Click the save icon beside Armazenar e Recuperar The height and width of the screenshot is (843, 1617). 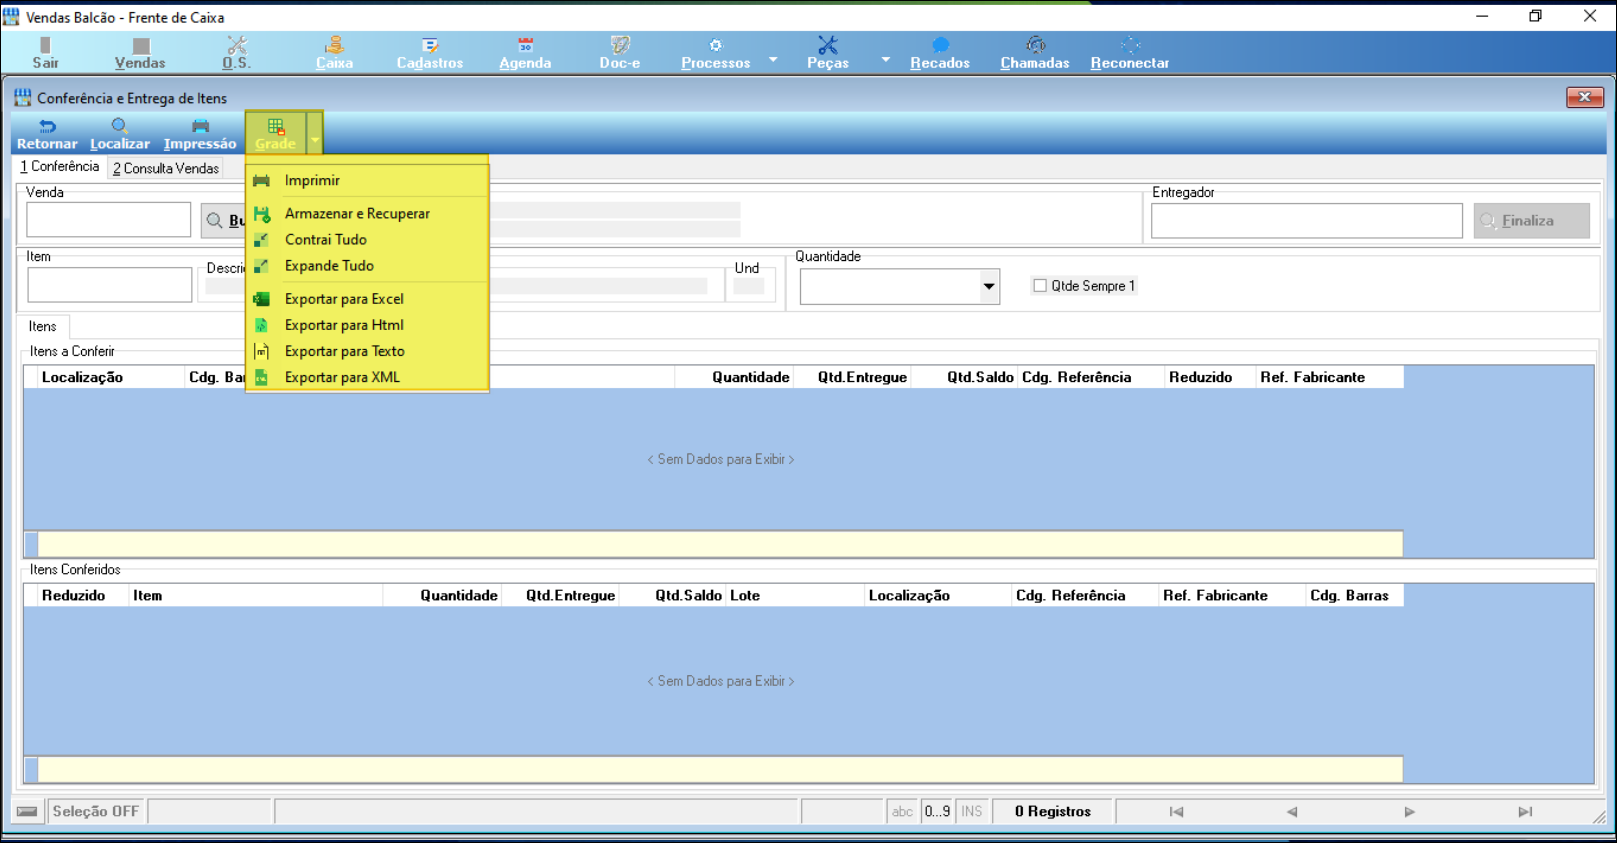tap(261, 214)
